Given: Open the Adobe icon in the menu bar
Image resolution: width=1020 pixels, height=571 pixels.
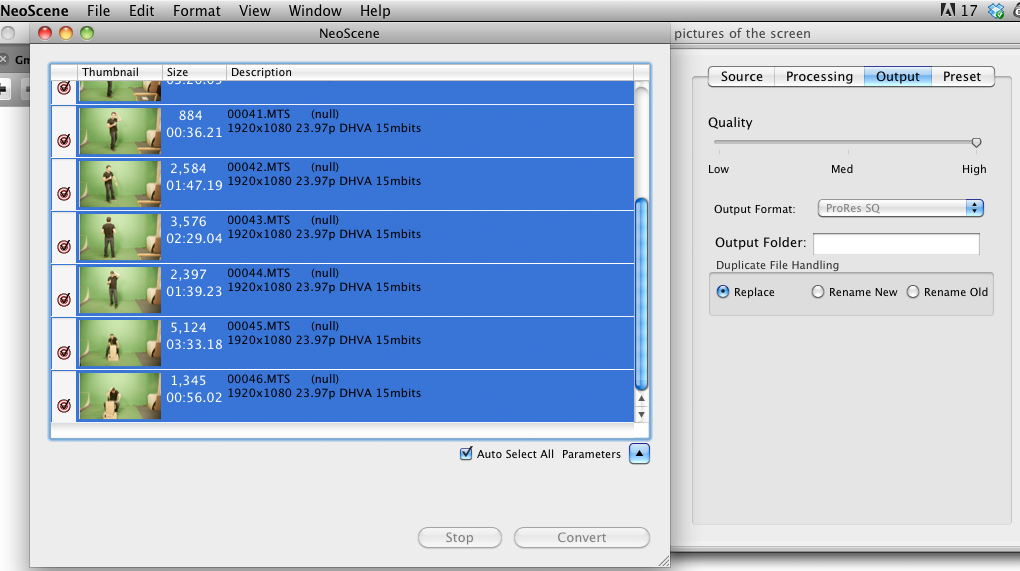Looking at the screenshot, I should click(x=947, y=11).
